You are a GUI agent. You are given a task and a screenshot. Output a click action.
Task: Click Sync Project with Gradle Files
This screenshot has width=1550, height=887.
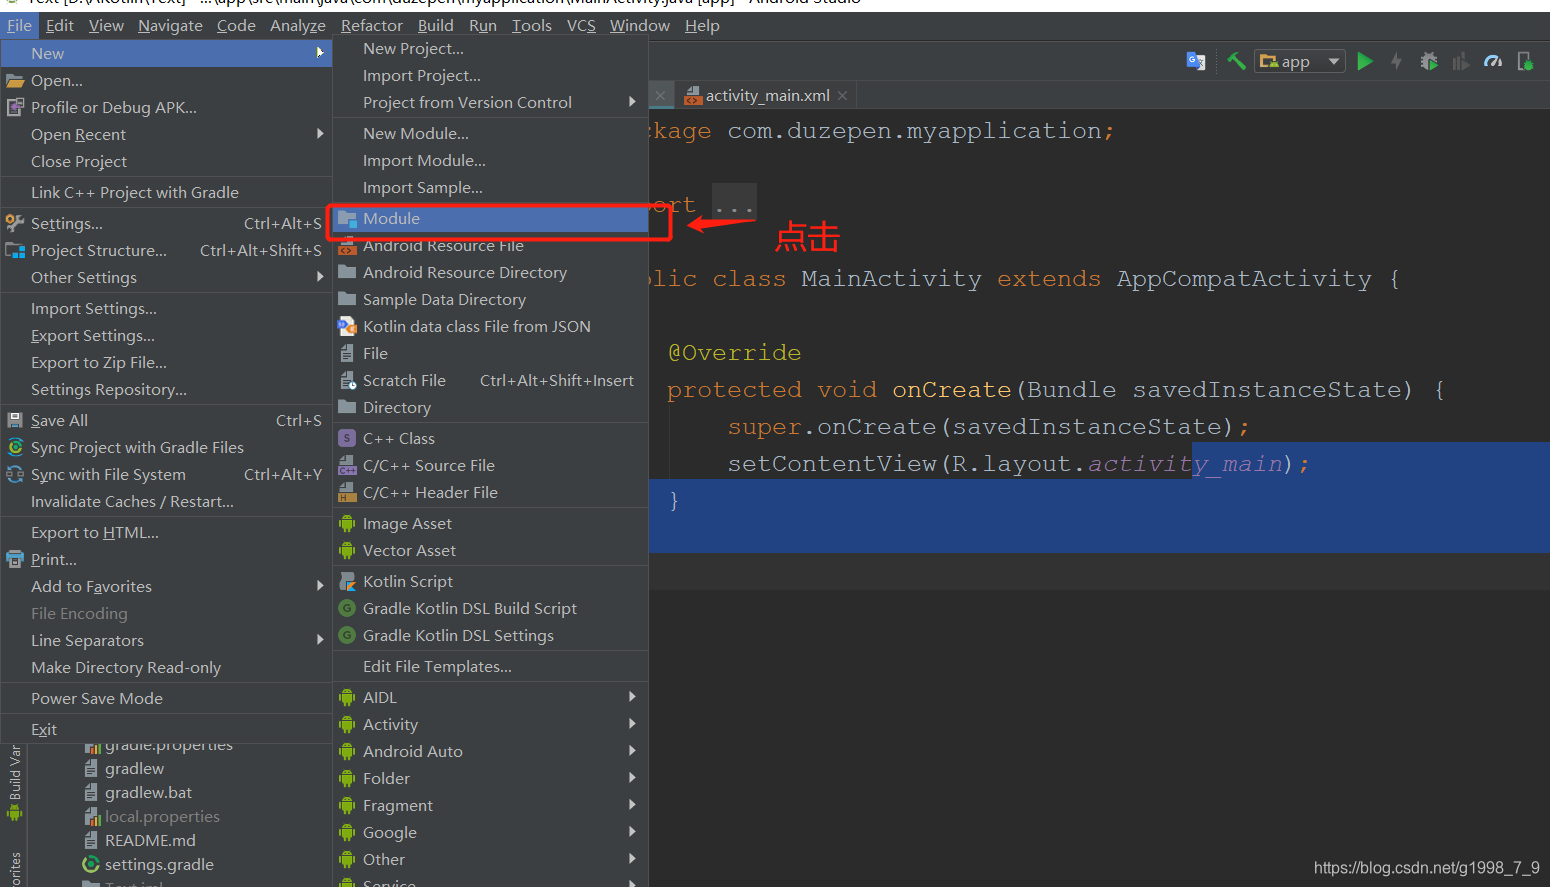tap(166, 448)
